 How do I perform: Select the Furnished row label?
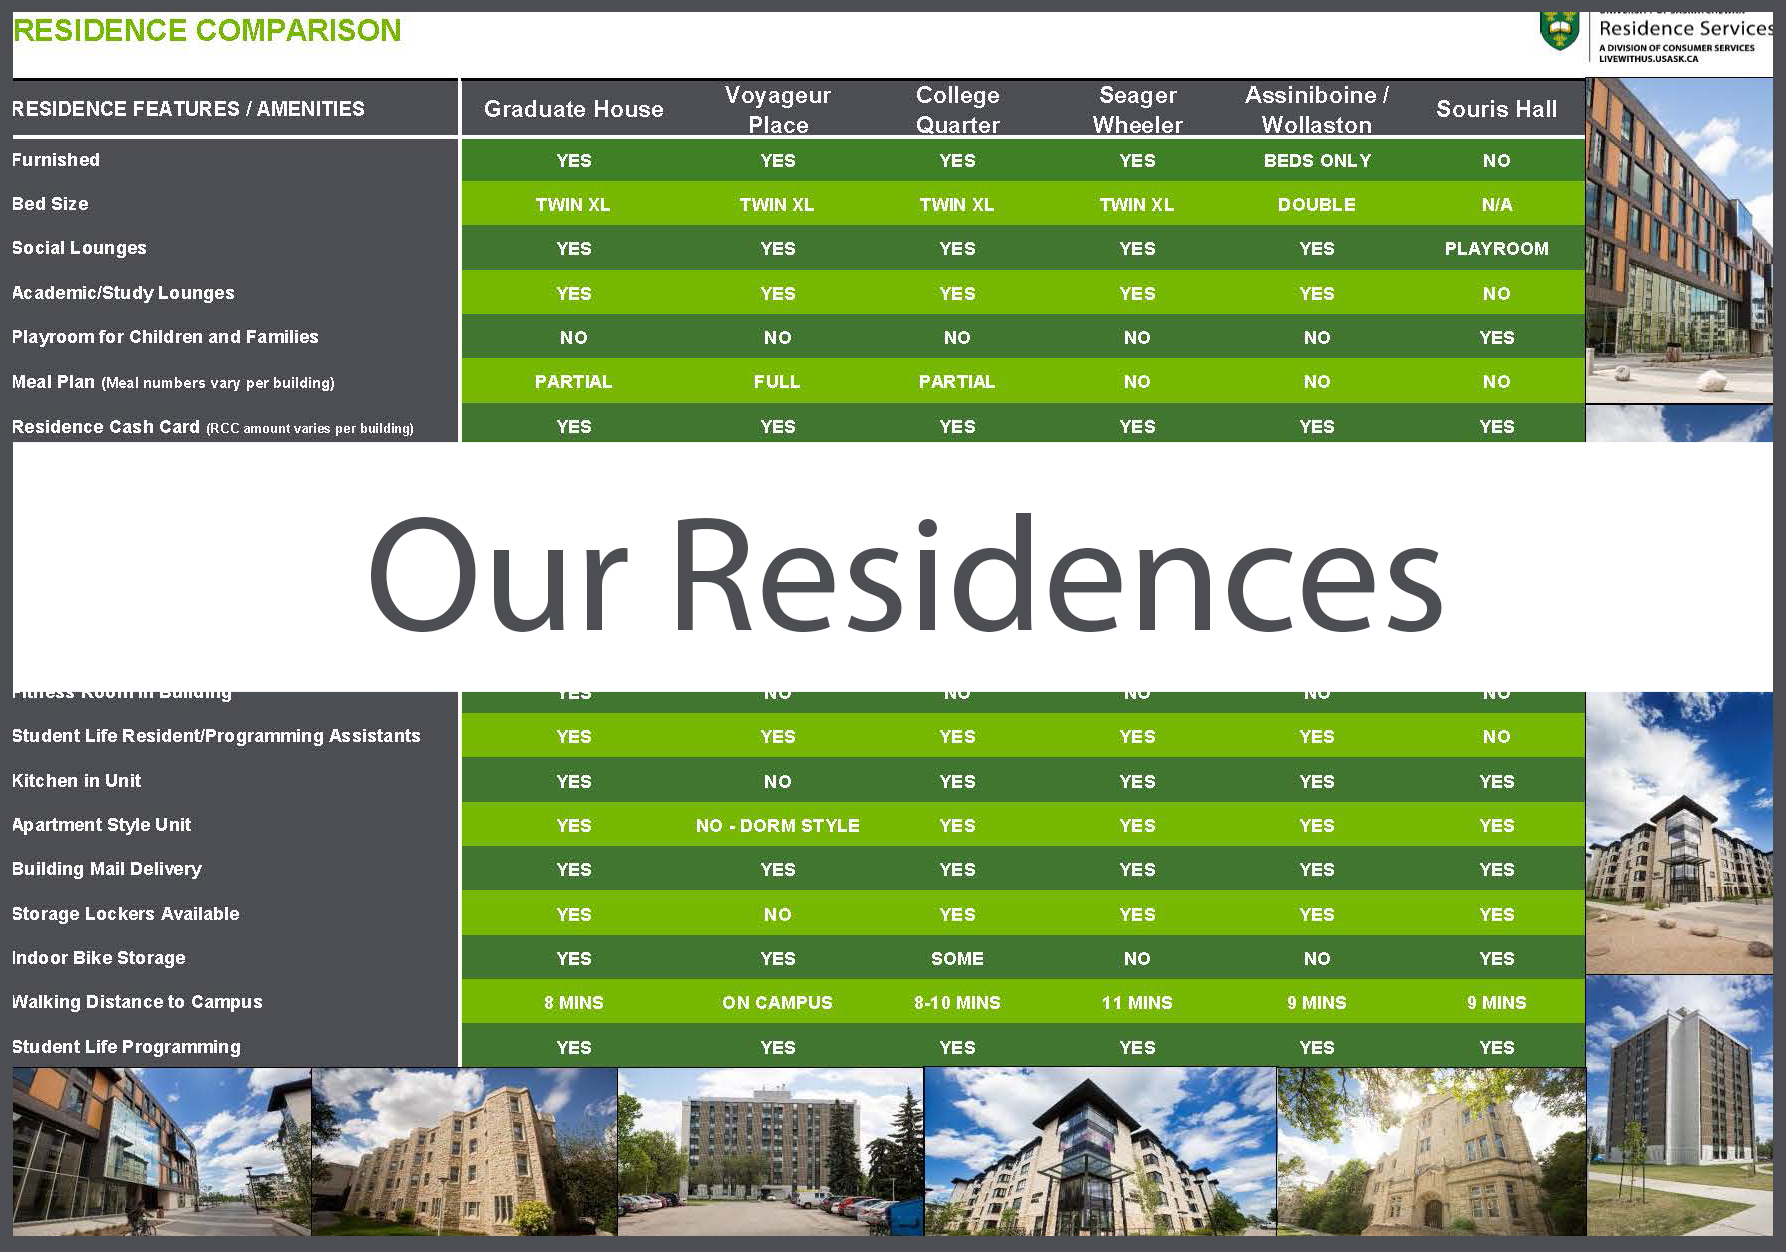[x=56, y=159]
